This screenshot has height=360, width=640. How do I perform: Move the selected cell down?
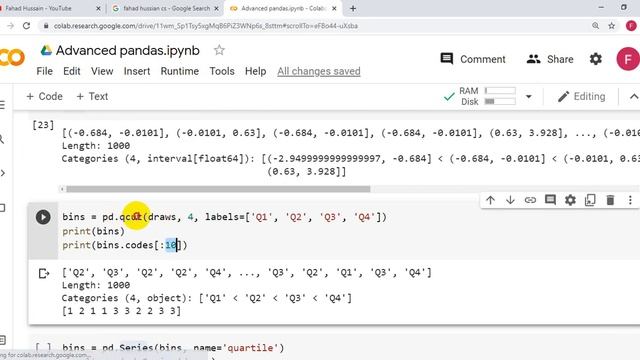510,200
